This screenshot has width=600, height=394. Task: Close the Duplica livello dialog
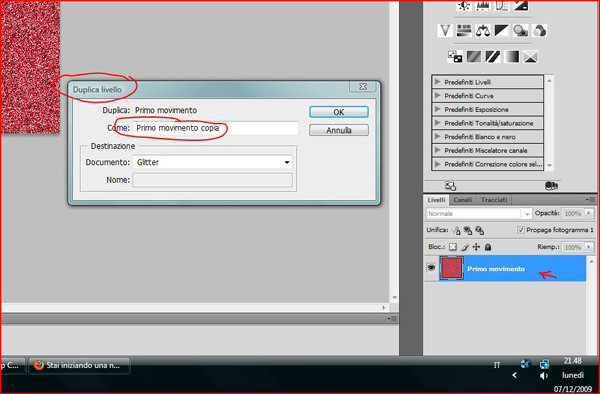click(x=363, y=86)
